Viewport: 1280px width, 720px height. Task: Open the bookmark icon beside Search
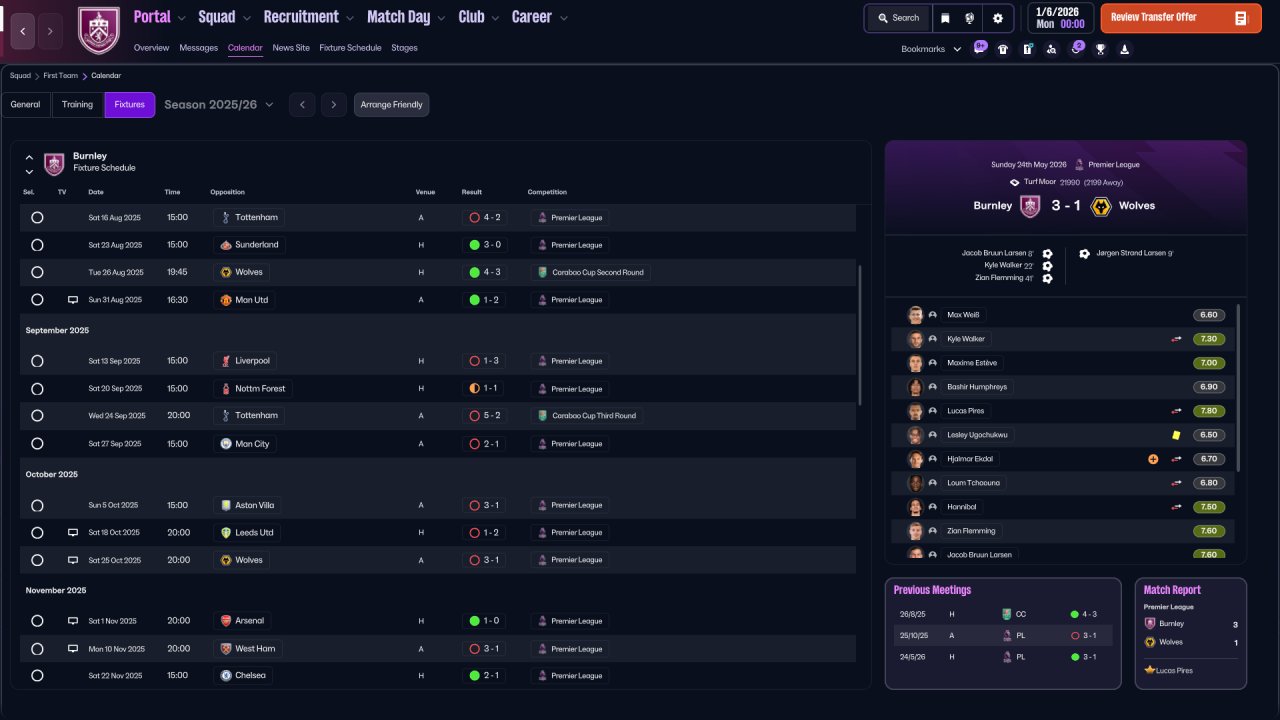click(x=945, y=18)
